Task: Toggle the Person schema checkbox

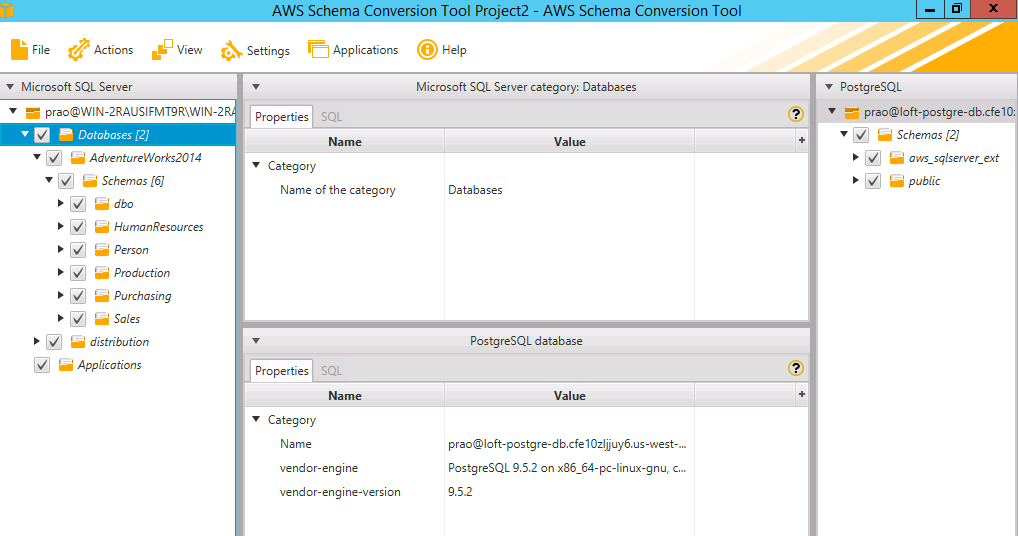Action: tap(78, 250)
